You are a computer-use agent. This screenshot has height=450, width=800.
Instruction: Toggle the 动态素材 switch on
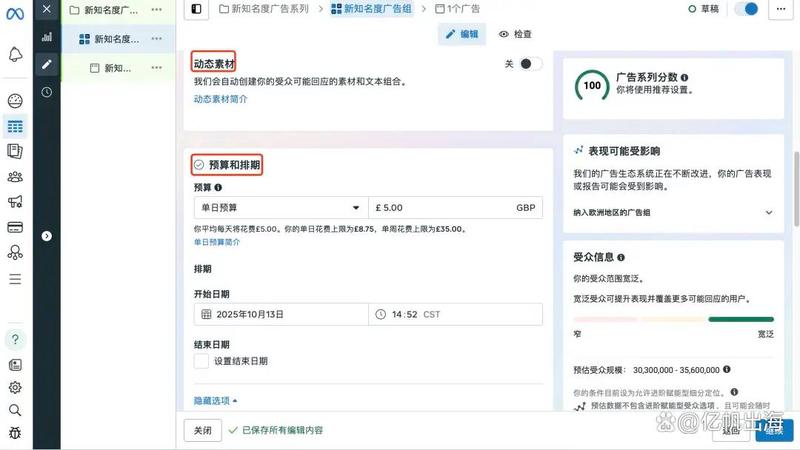(x=529, y=63)
